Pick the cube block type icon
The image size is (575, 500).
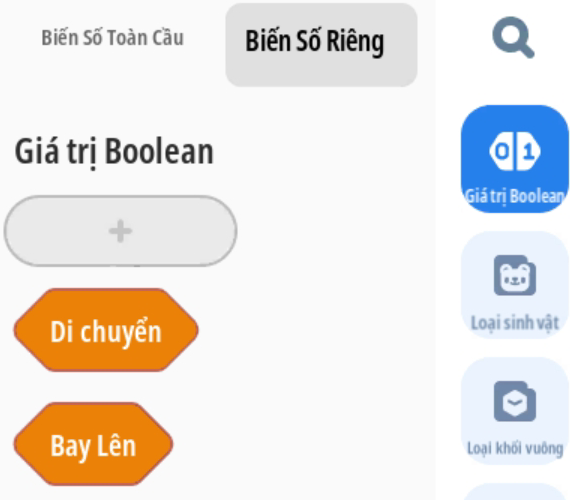pyautogui.click(x=515, y=401)
